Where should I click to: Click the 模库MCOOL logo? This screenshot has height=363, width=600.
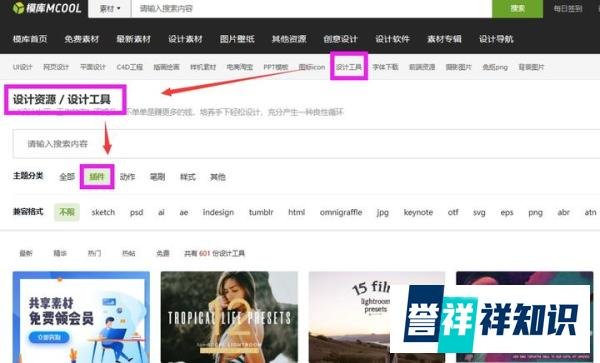47,8
